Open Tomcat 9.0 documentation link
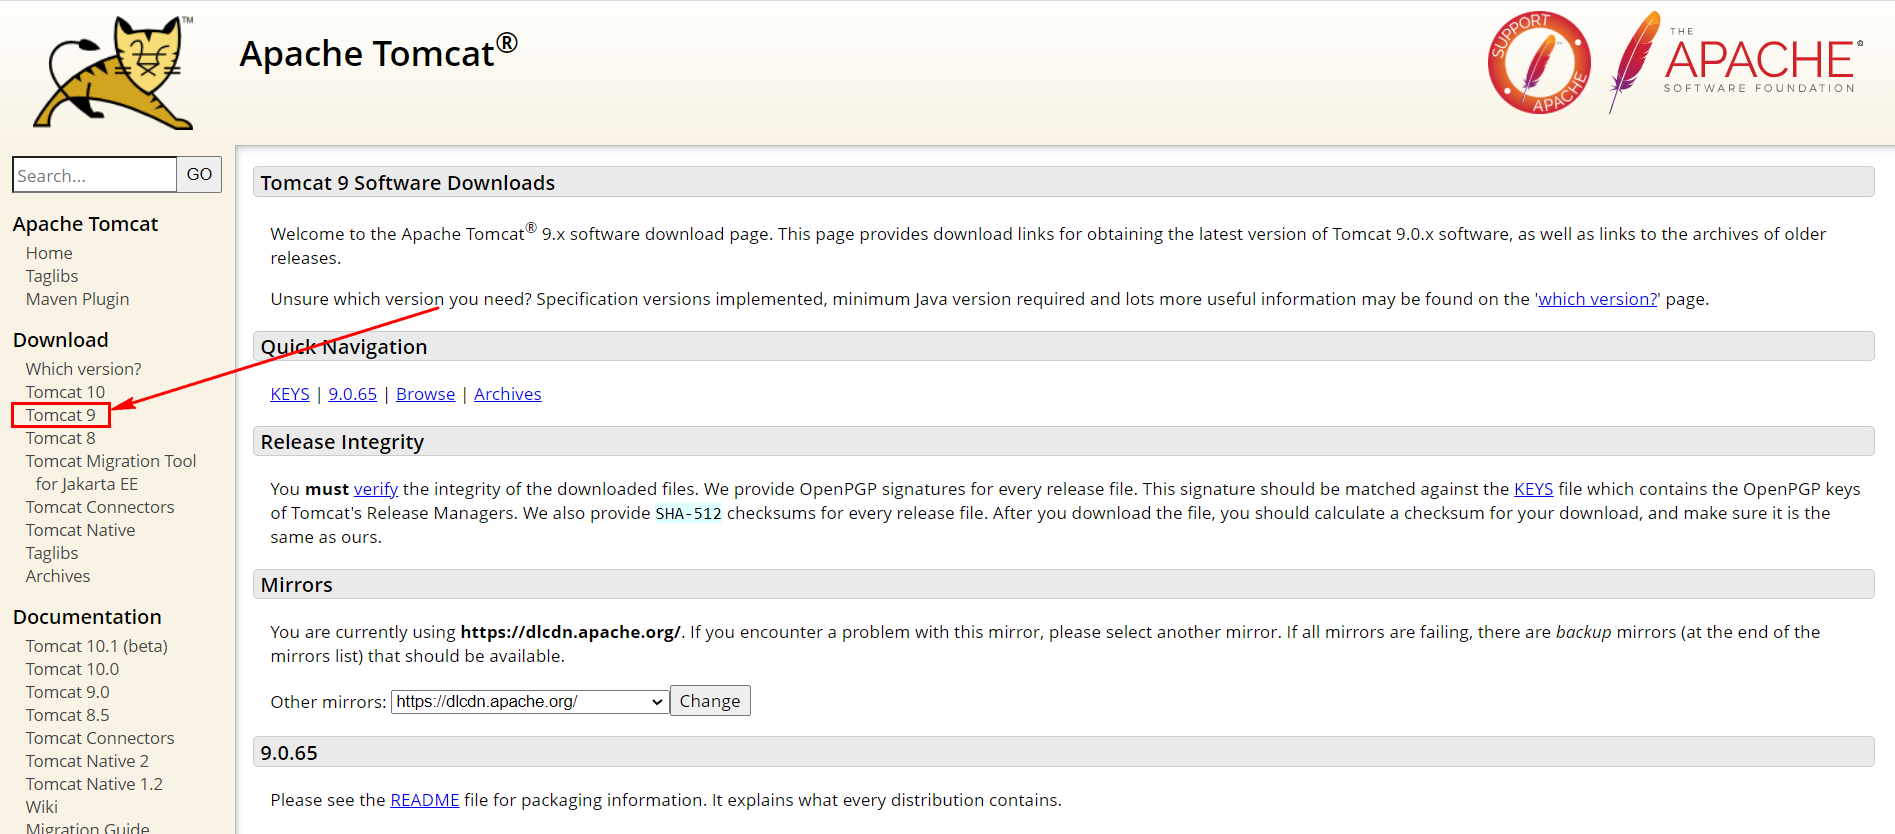The height and width of the screenshot is (834, 1895). [x=68, y=692]
